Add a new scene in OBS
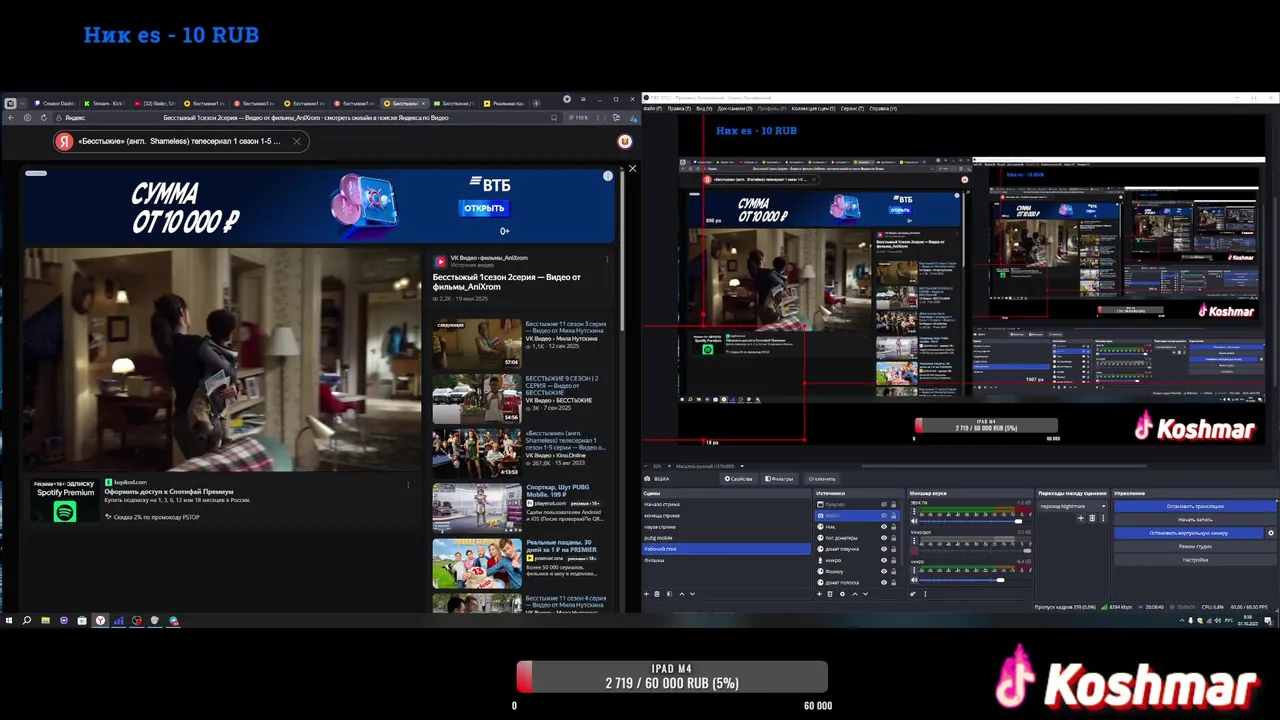The image size is (1280, 720). click(646, 594)
